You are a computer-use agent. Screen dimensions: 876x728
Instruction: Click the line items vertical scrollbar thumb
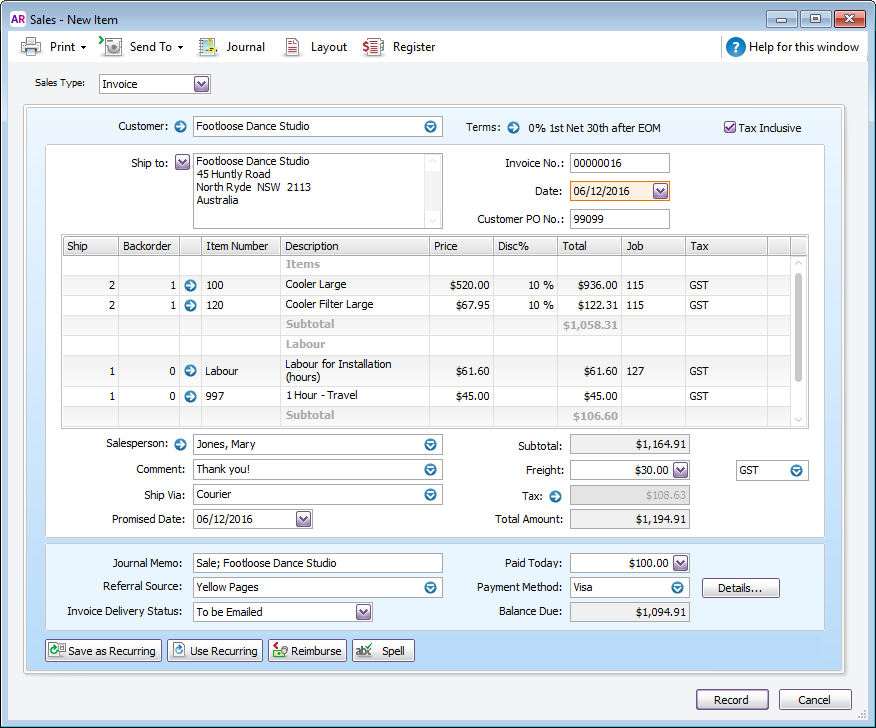pyautogui.click(x=798, y=327)
